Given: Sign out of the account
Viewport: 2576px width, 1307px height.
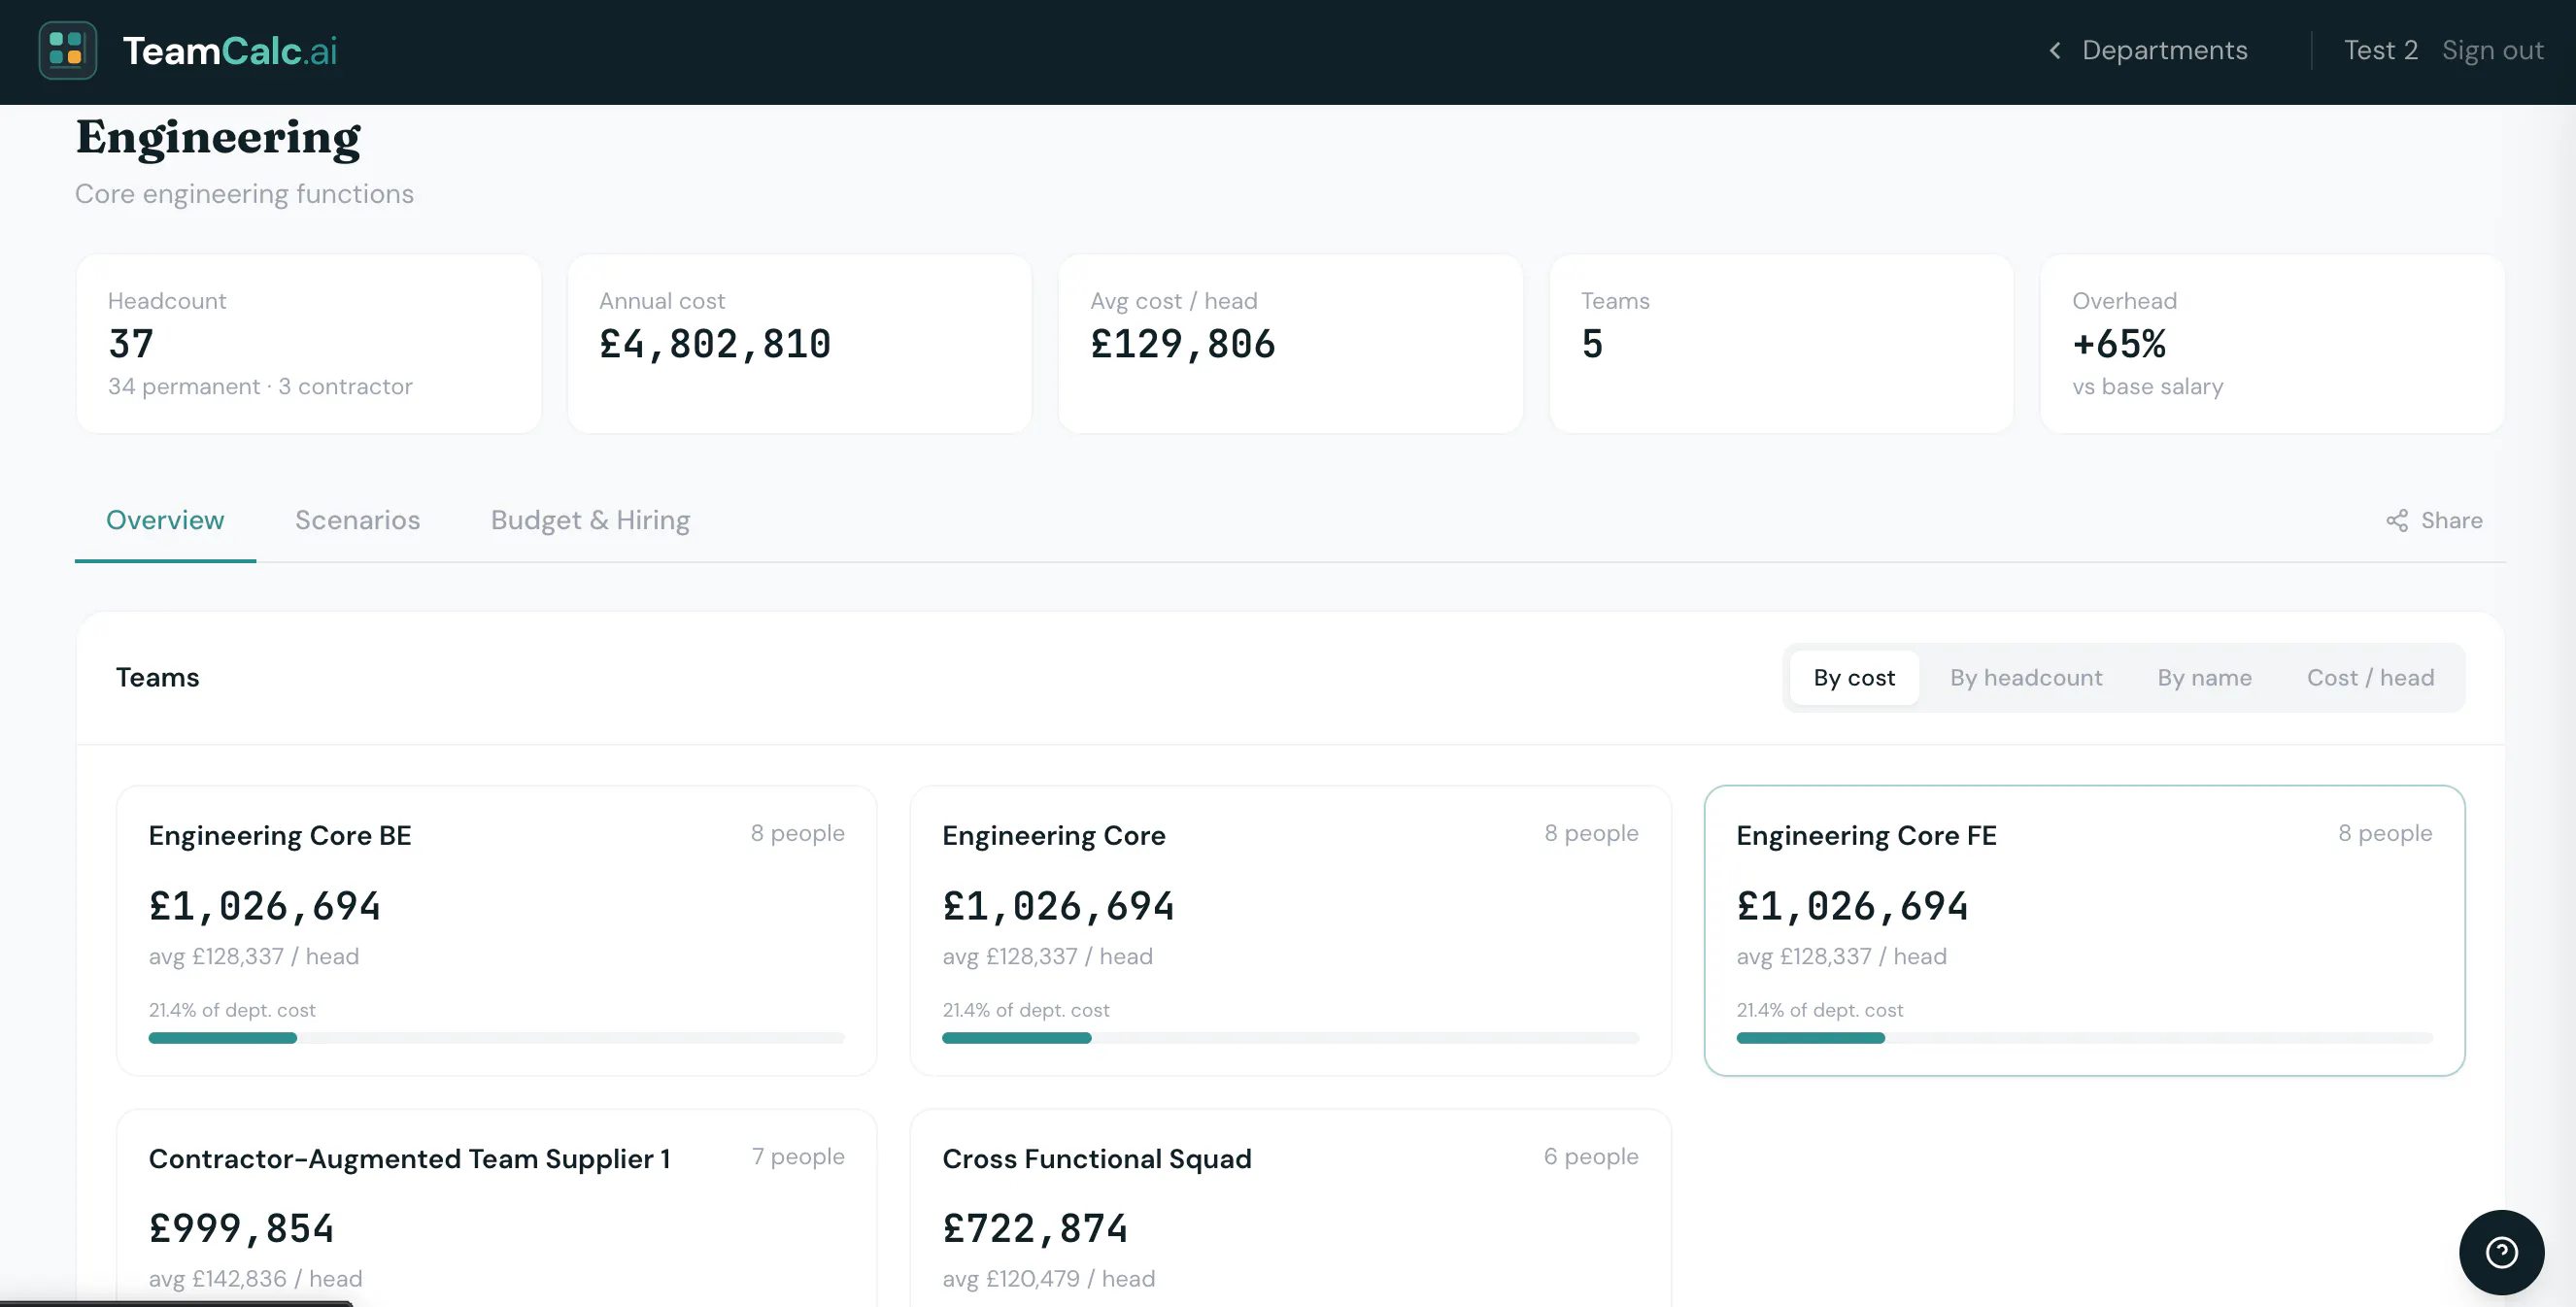Looking at the screenshot, I should coord(2492,50).
